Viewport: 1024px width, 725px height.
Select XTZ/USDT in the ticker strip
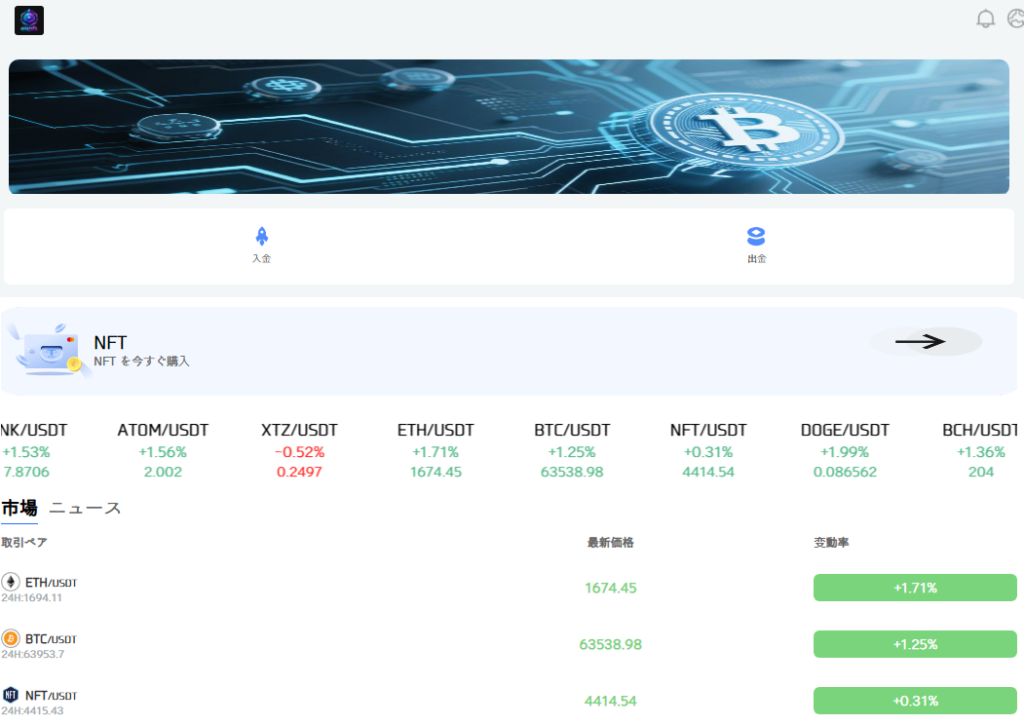(x=299, y=451)
